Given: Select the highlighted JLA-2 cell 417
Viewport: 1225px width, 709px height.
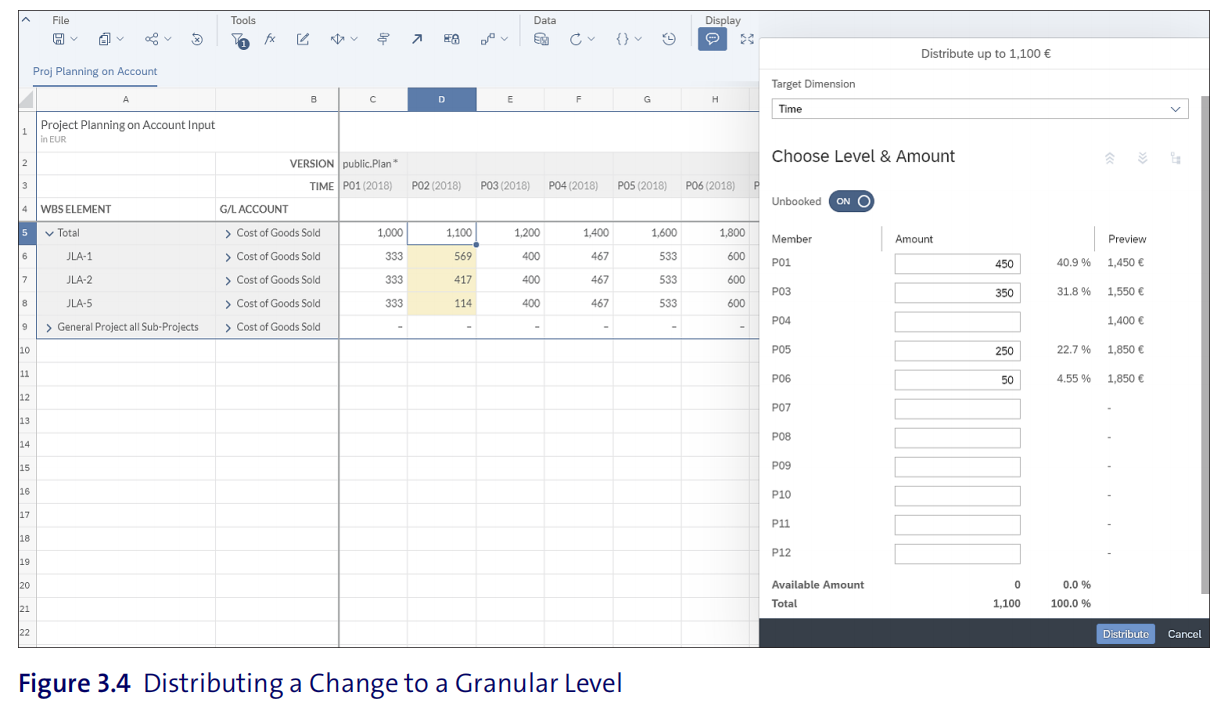Looking at the screenshot, I should [442, 280].
